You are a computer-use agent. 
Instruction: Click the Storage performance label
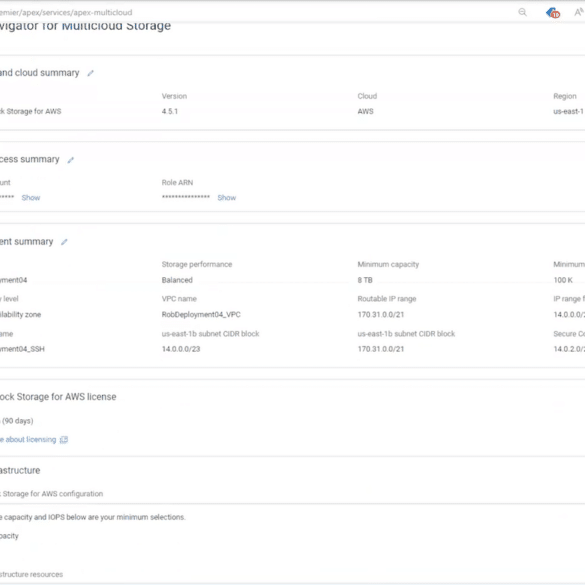coord(197,265)
